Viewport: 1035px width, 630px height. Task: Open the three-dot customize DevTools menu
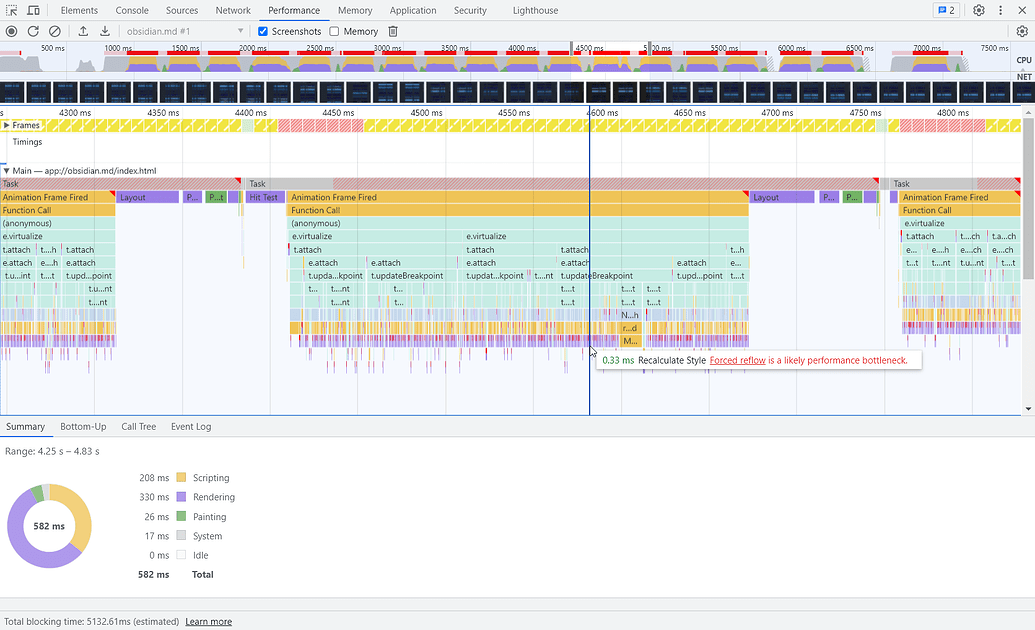click(1001, 11)
